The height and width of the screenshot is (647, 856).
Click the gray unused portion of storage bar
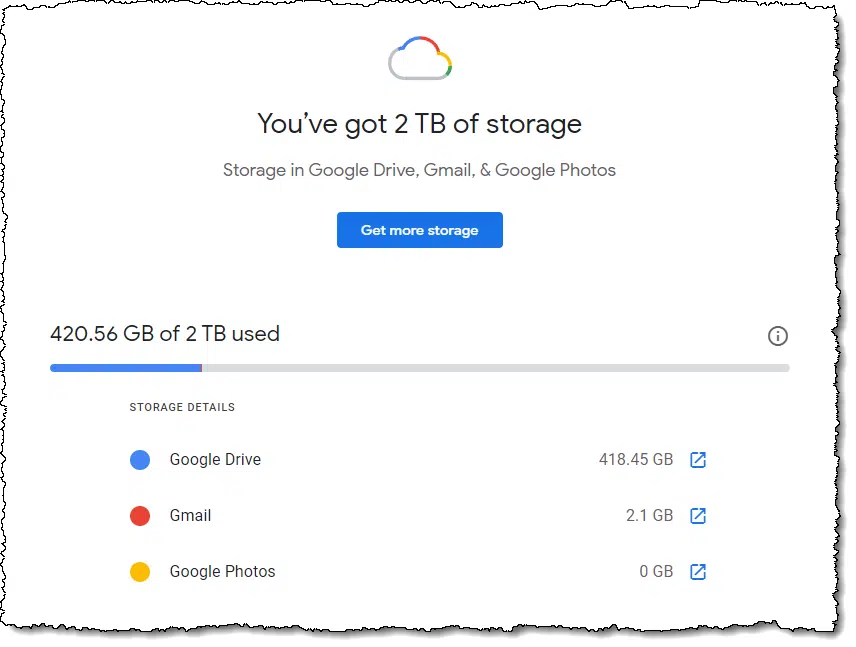click(x=496, y=368)
